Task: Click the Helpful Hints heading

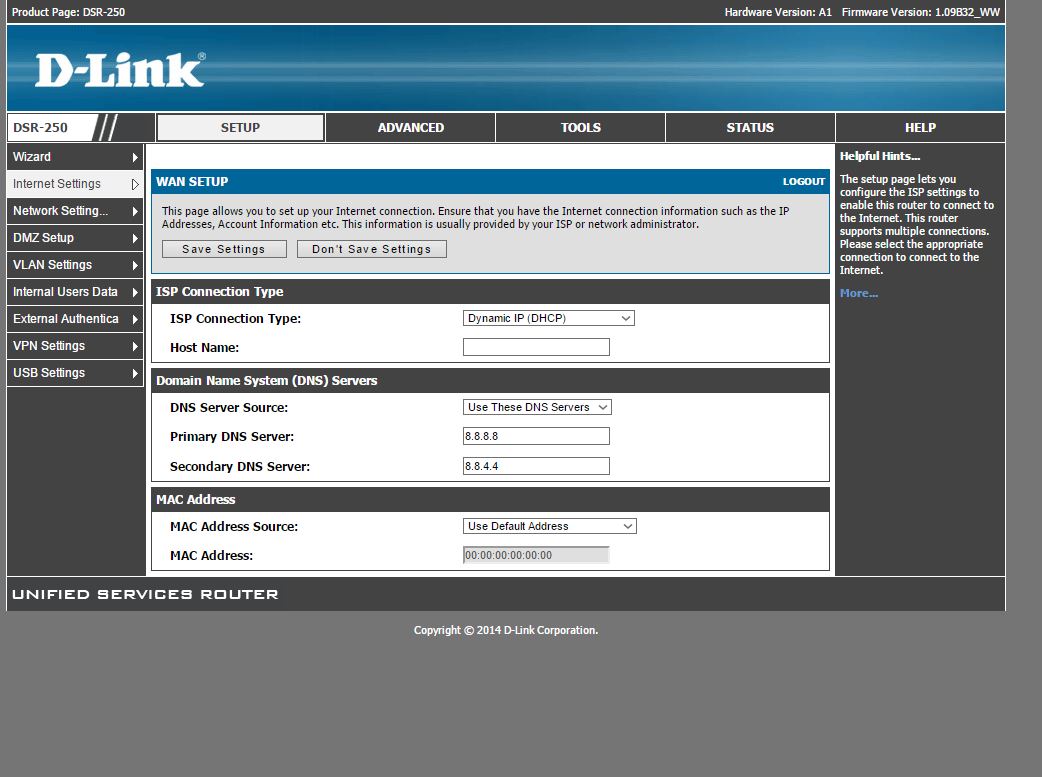Action: point(880,156)
